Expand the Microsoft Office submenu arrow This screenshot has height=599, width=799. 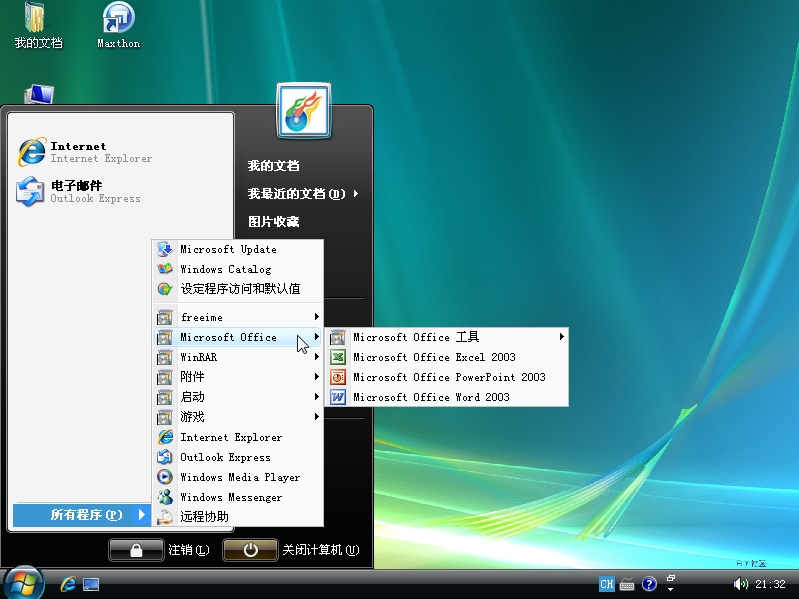[316, 337]
